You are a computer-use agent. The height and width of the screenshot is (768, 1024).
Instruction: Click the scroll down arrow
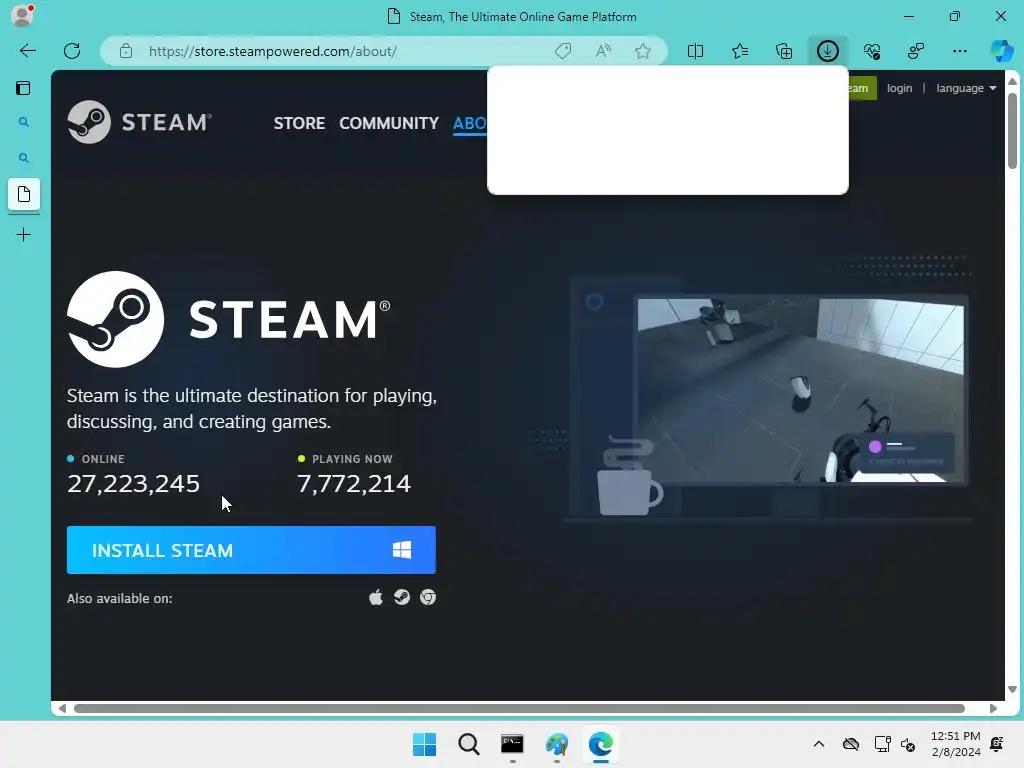[1012, 689]
